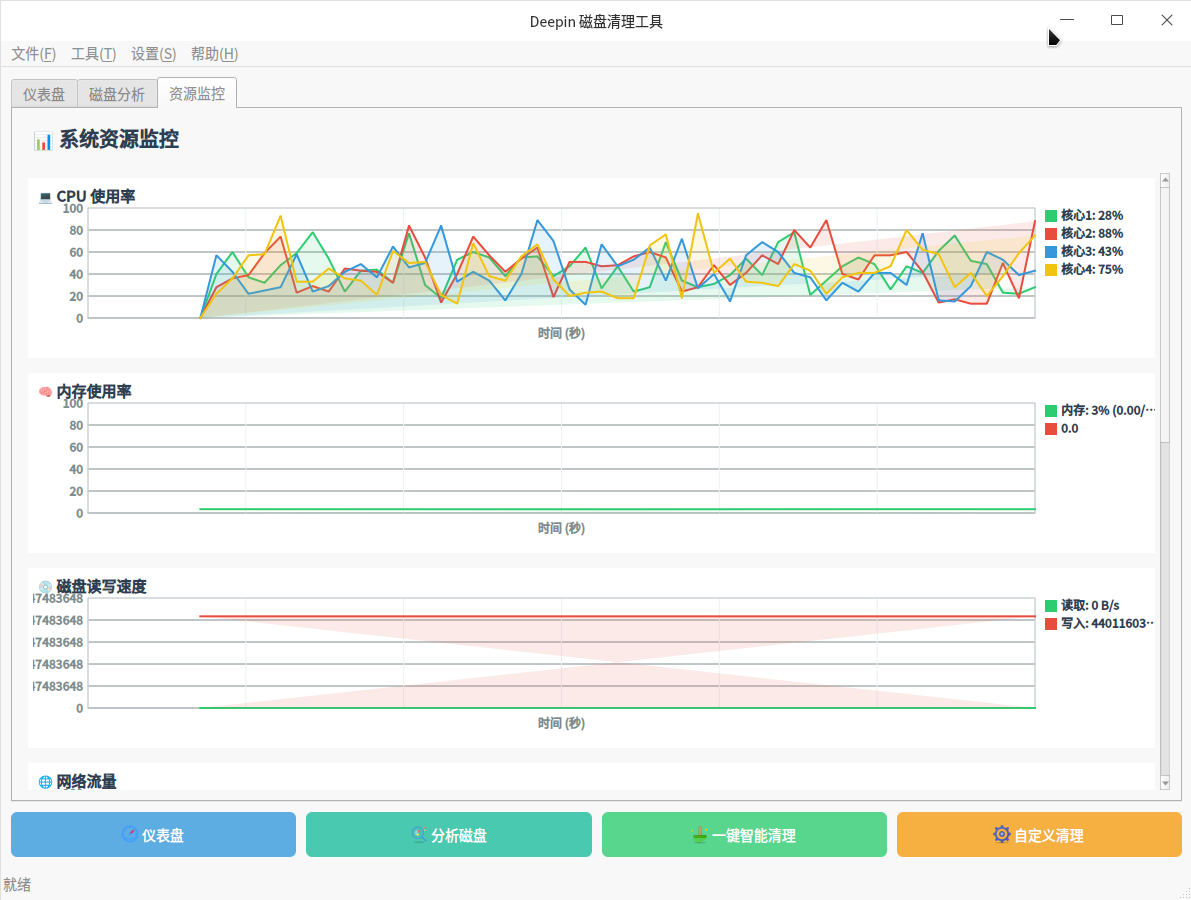Click the 读取: 0 B/s legend label

tap(1090, 606)
